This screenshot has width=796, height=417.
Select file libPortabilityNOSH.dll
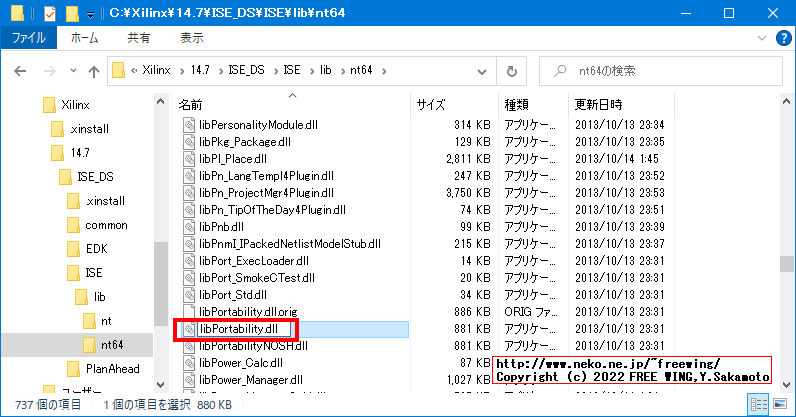pos(253,346)
